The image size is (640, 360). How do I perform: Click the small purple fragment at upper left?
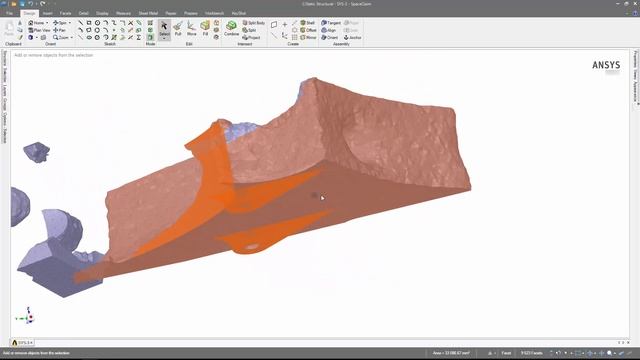(37, 152)
